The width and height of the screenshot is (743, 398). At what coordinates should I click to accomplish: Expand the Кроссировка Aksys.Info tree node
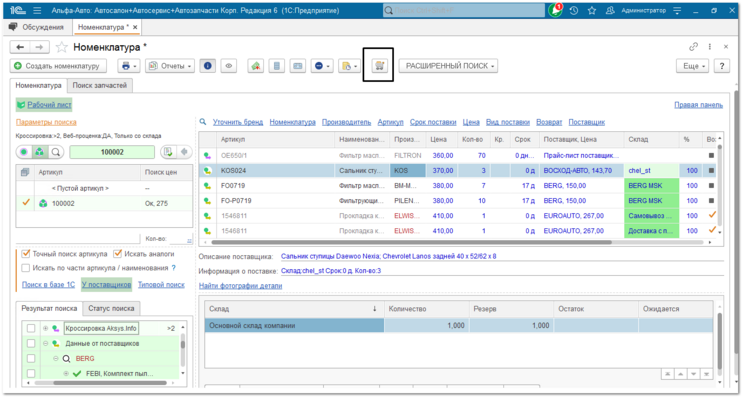coord(45,328)
